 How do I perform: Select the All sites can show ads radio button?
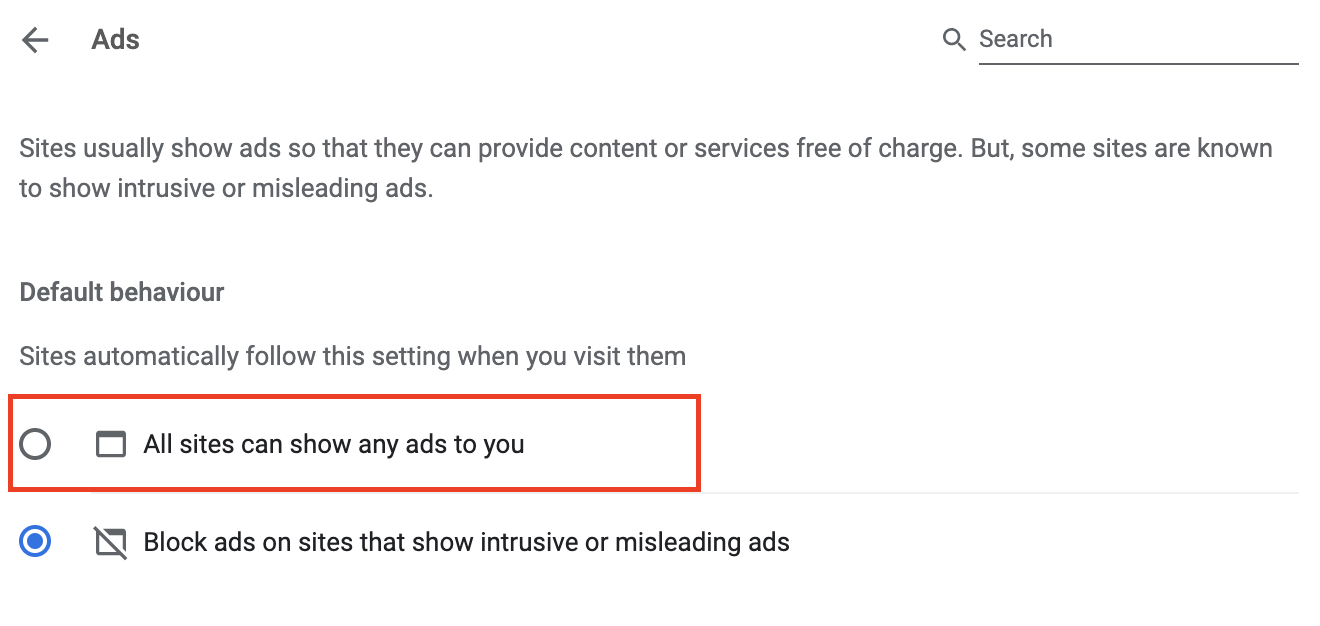point(35,444)
